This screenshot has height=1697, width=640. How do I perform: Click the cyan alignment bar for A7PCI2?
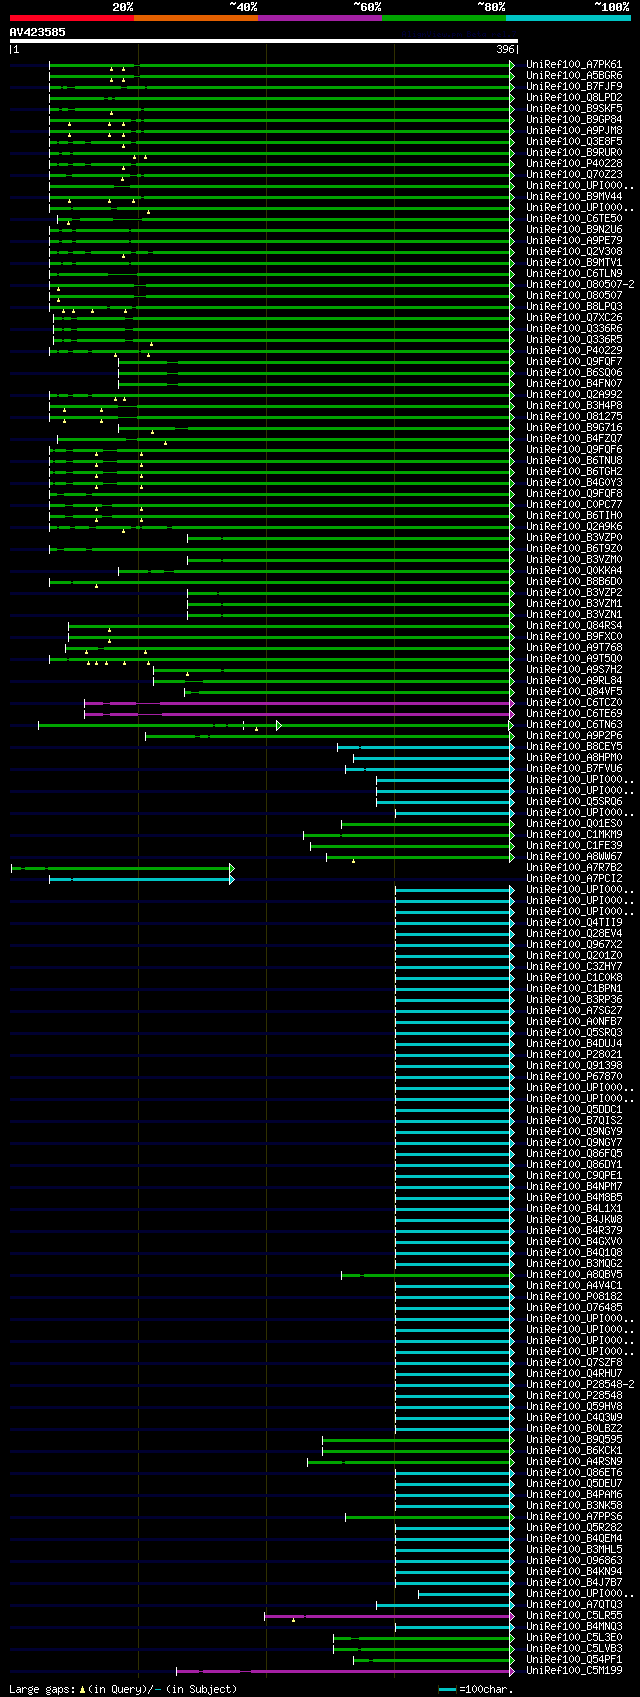click(x=141, y=879)
